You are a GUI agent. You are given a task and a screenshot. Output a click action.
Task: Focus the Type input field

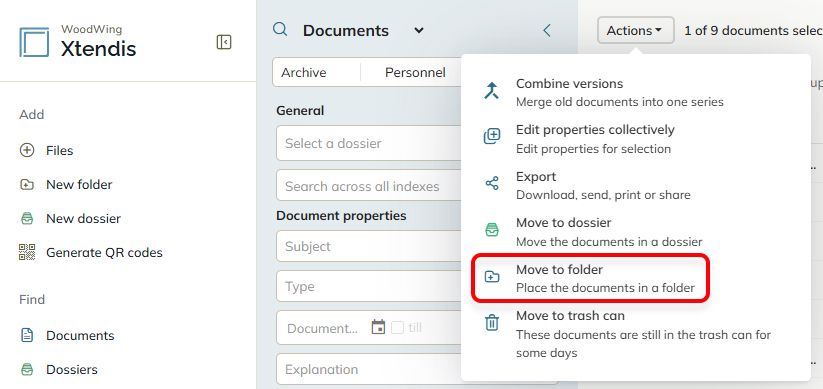coord(368,287)
